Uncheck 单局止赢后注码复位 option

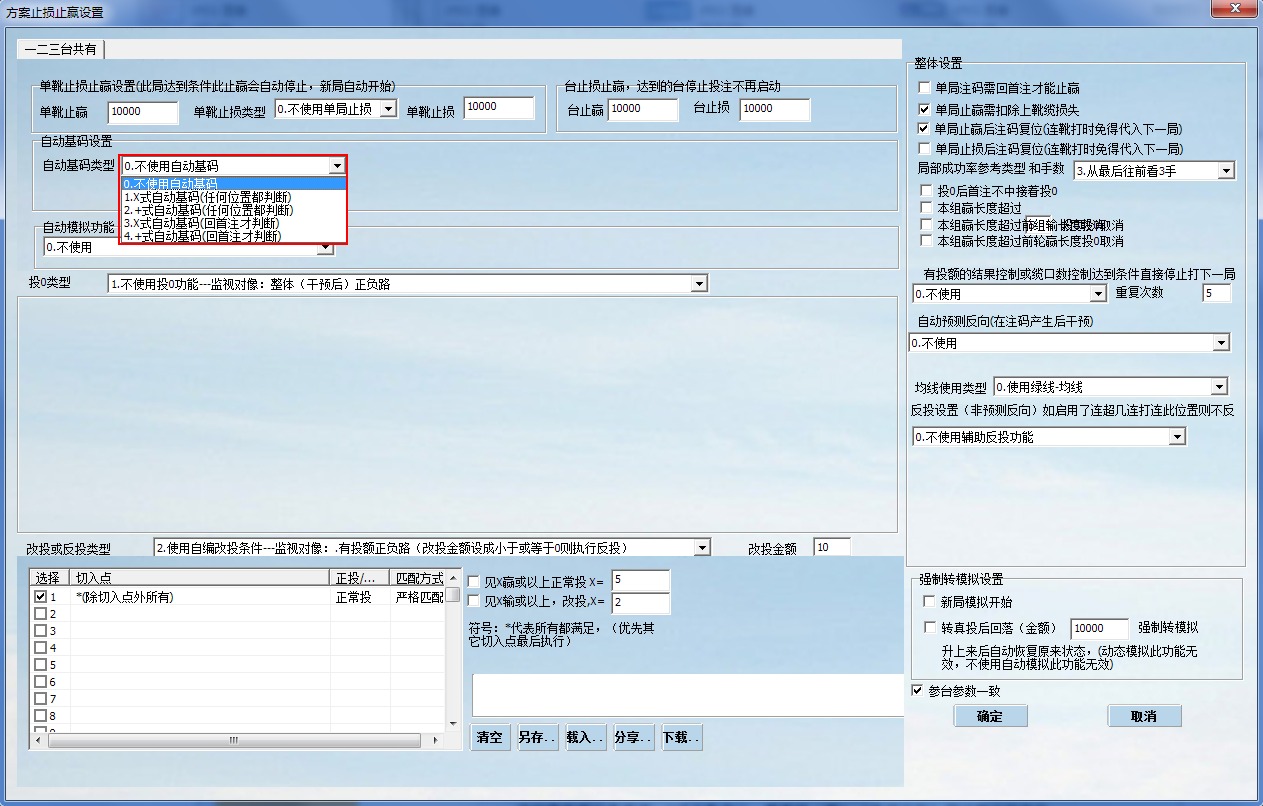point(923,126)
